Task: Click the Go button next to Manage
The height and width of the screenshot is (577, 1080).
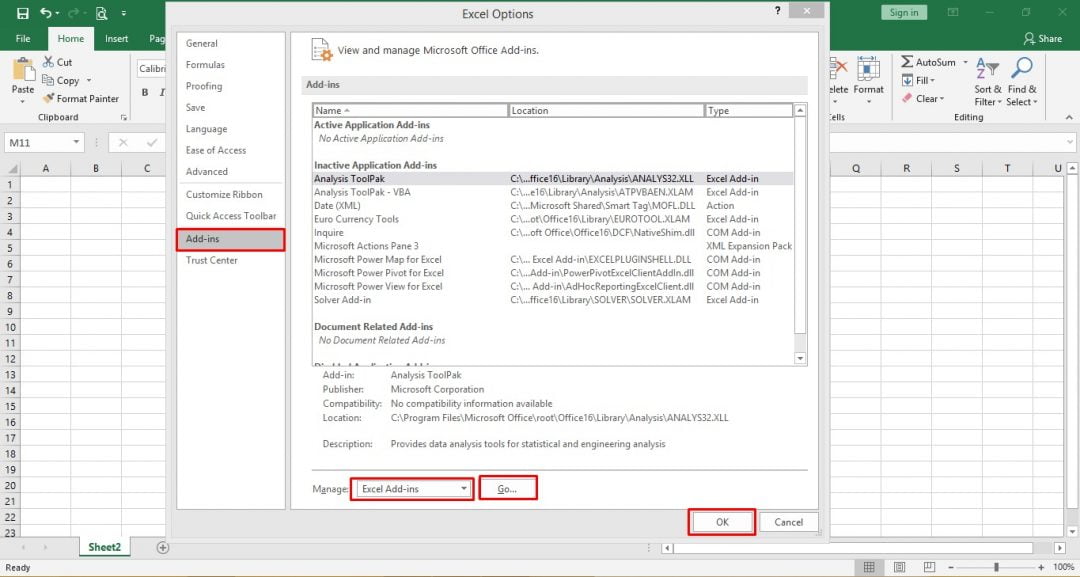Action: tap(508, 487)
